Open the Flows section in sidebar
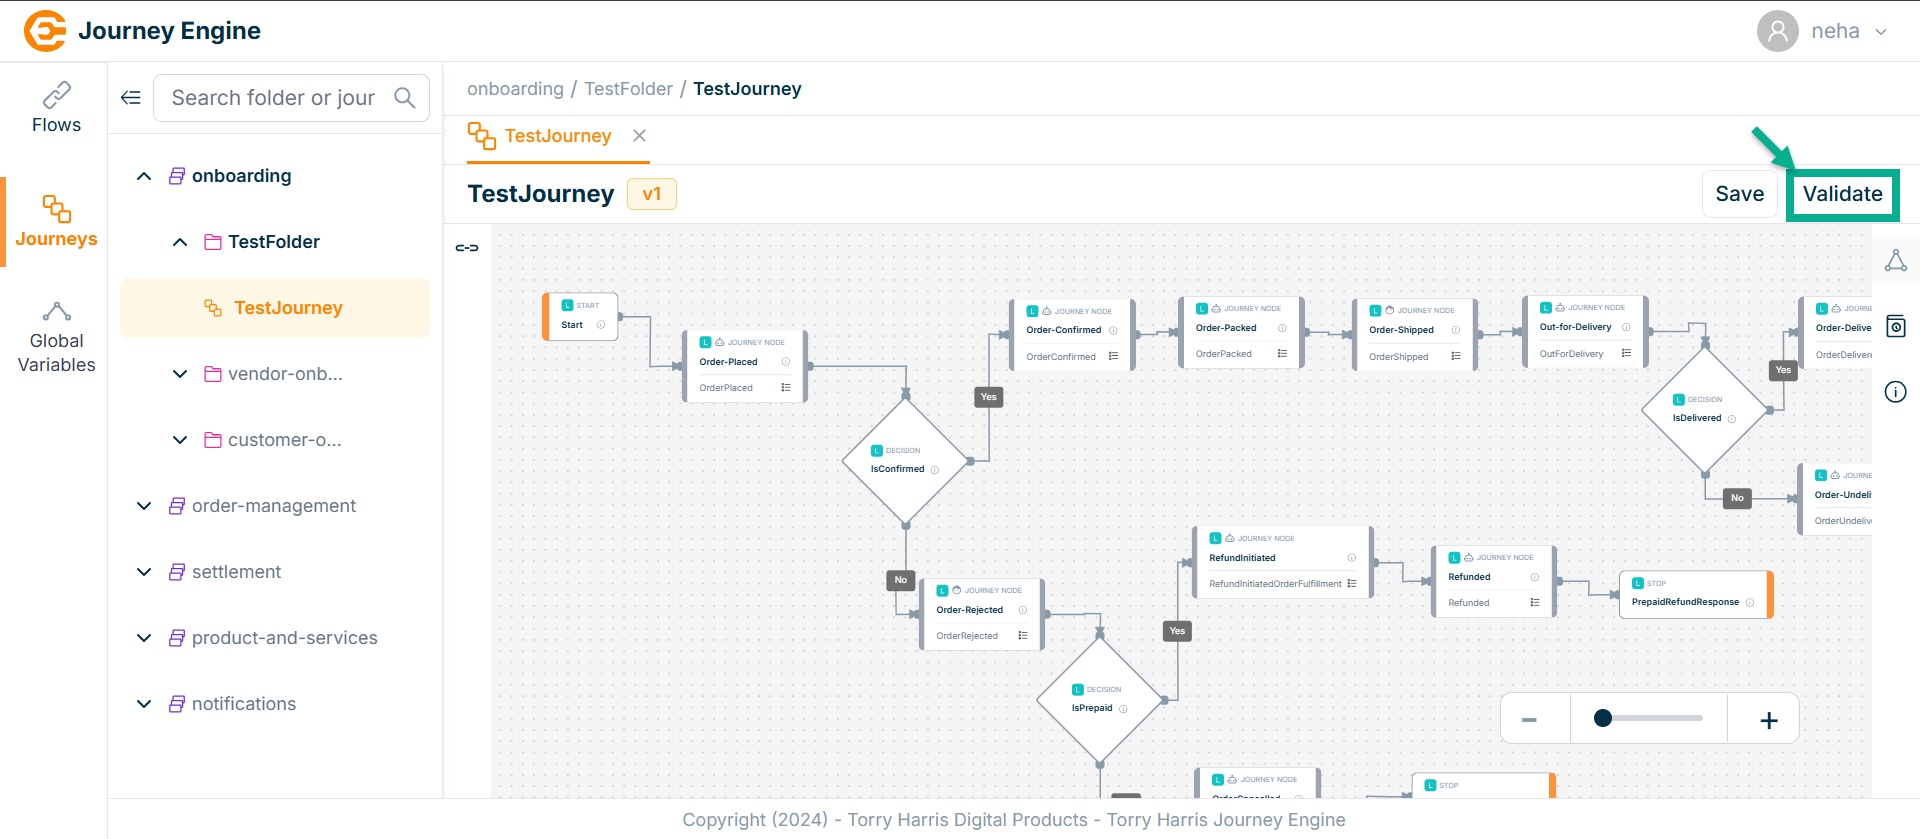Screen dimensions: 1920x839 point(56,108)
